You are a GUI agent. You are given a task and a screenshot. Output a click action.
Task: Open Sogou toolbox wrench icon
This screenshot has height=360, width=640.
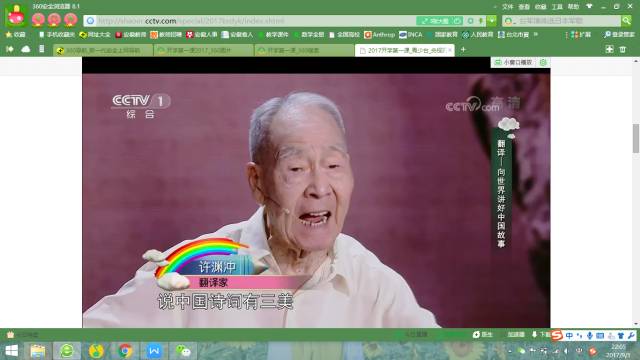point(631,336)
